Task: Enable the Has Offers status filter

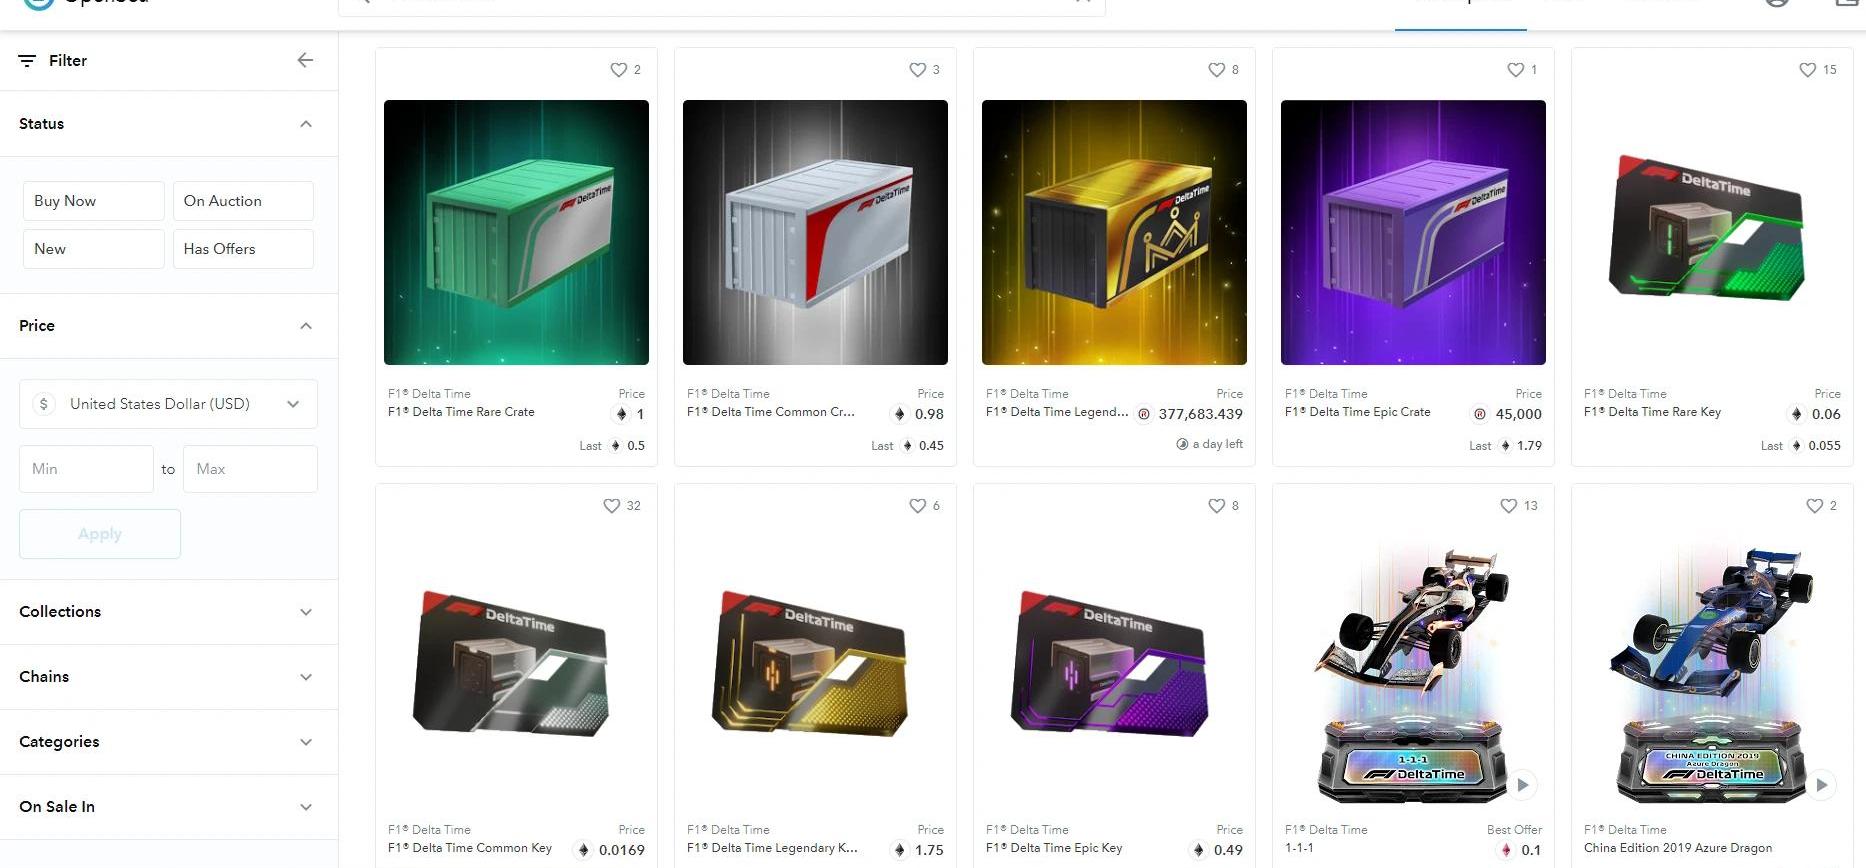Action: click(x=243, y=249)
